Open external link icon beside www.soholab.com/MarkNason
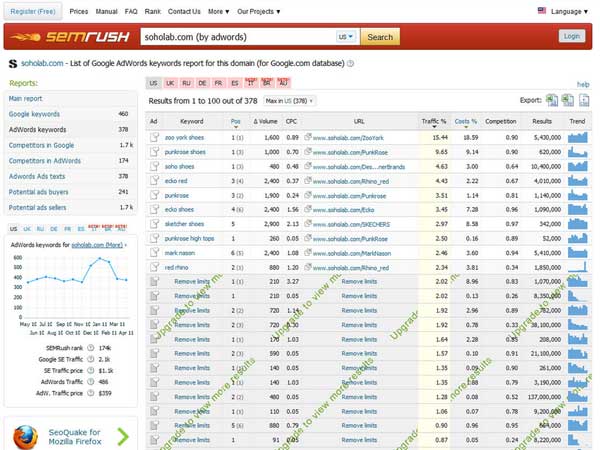The image size is (600, 450). click(x=308, y=253)
